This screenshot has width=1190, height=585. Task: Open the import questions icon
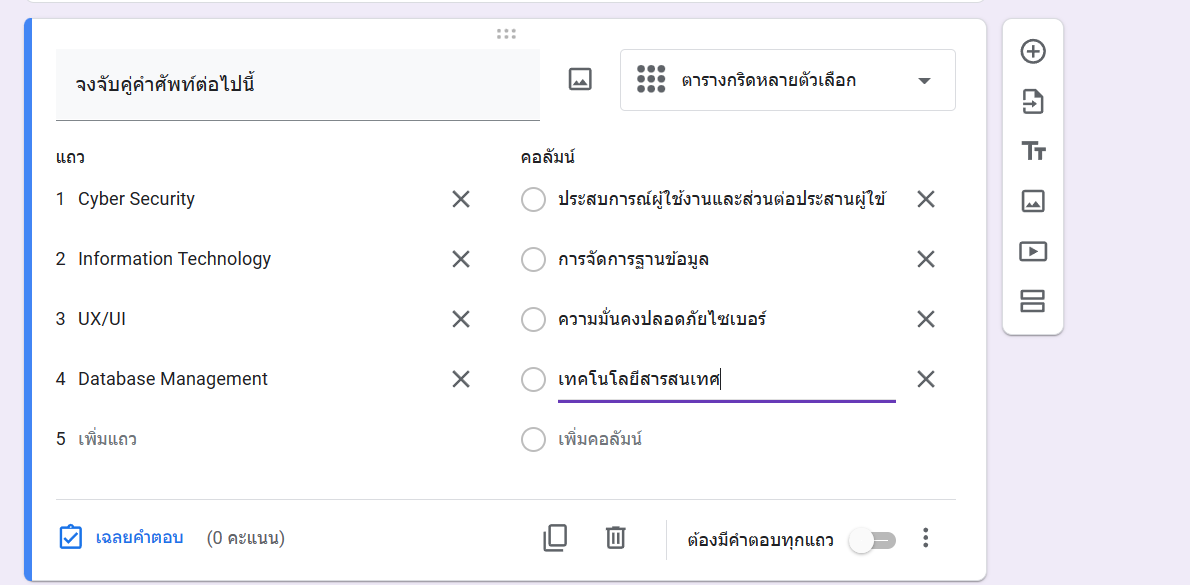[x=1034, y=101]
